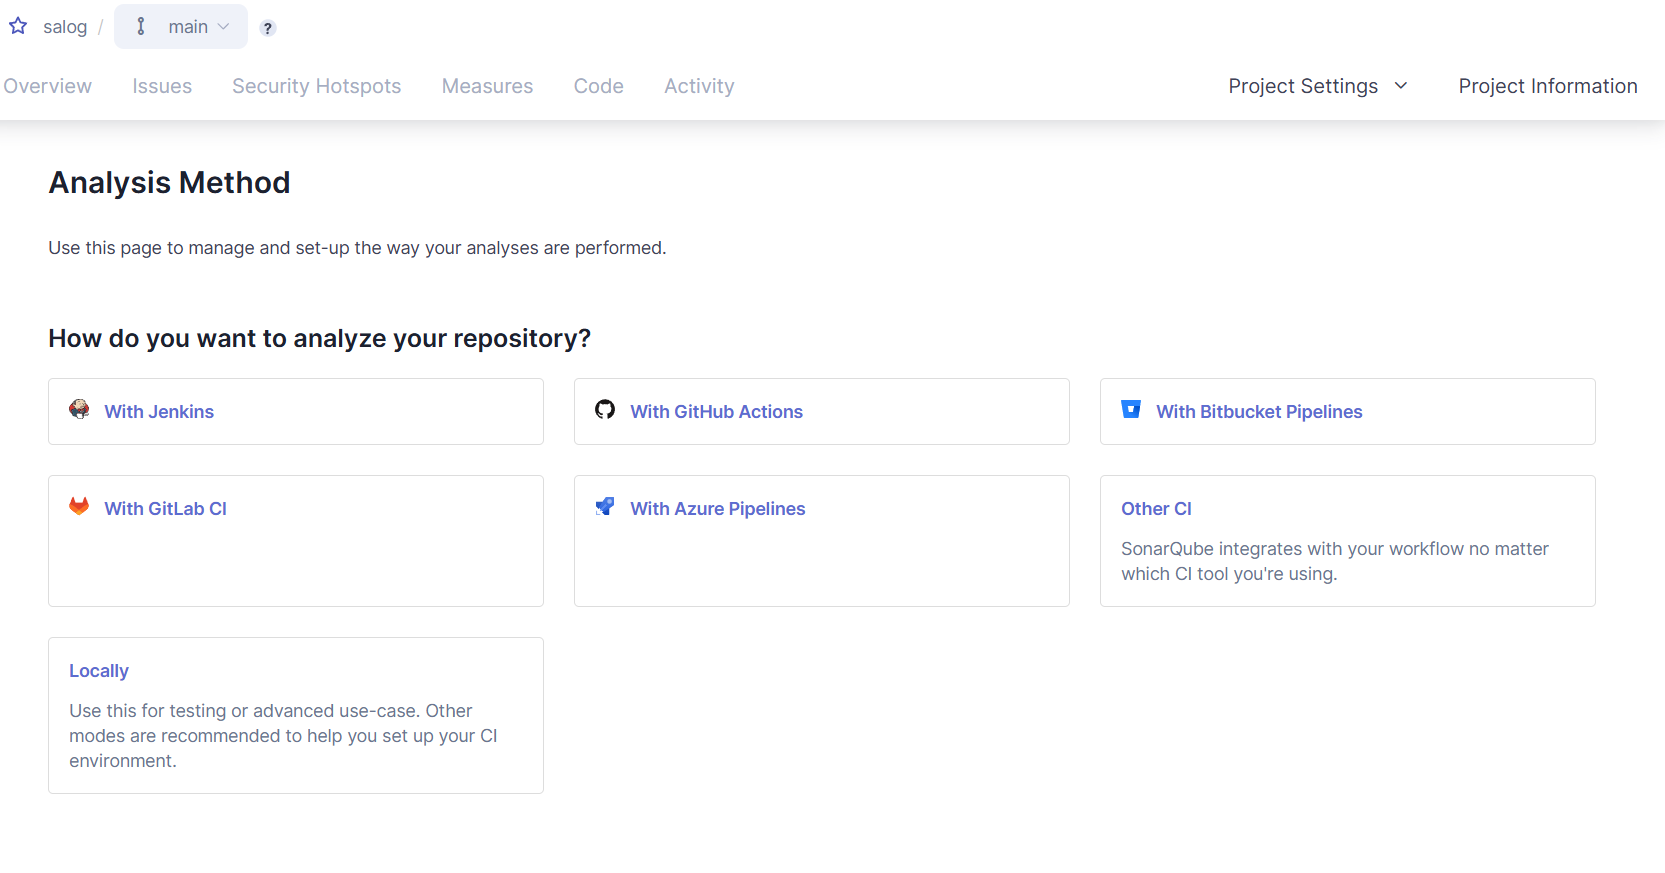This screenshot has width=1665, height=873.
Task: Switch to Security Hotspots tab
Action: click(x=316, y=86)
